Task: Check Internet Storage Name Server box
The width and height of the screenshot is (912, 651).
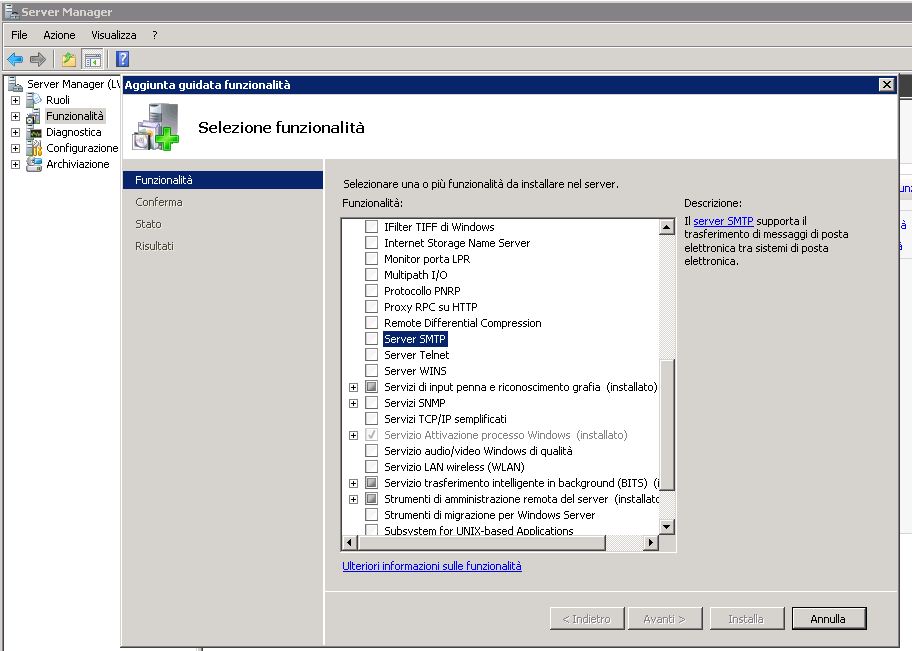Action: (x=371, y=243)
